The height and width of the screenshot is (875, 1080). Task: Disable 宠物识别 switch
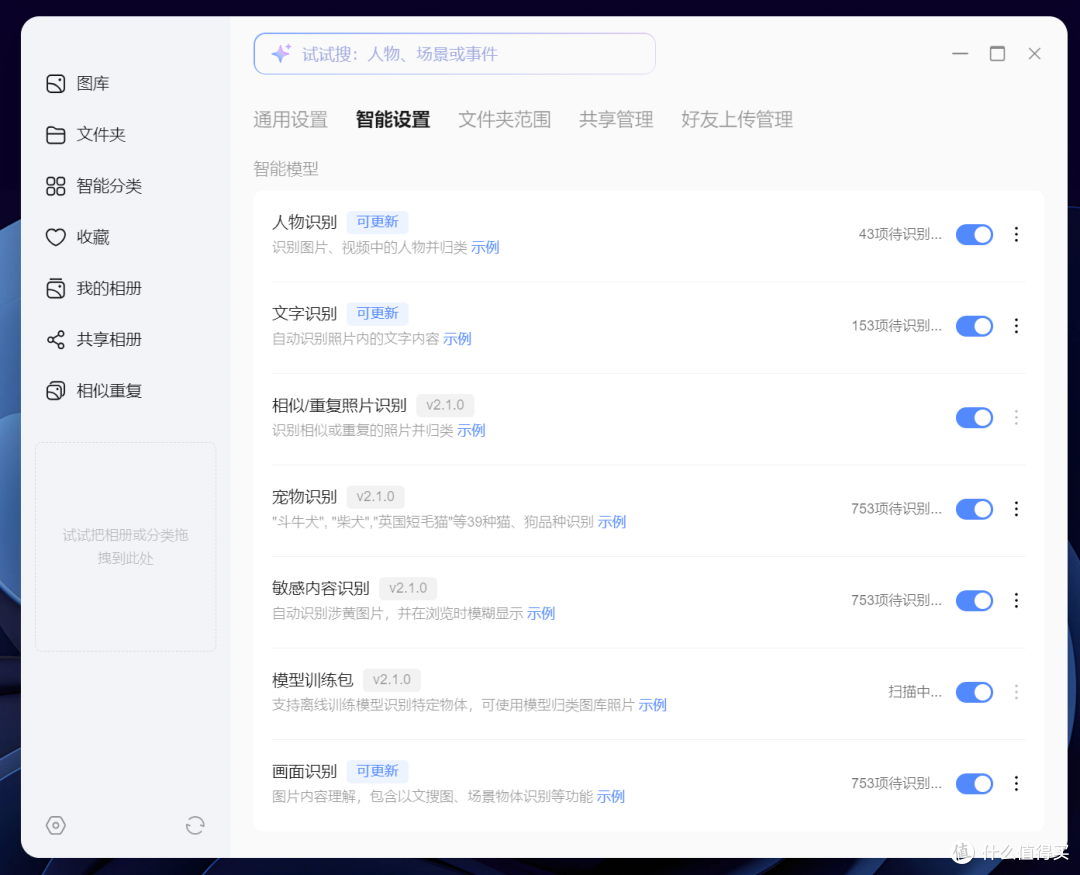click(x=974, y=509)
